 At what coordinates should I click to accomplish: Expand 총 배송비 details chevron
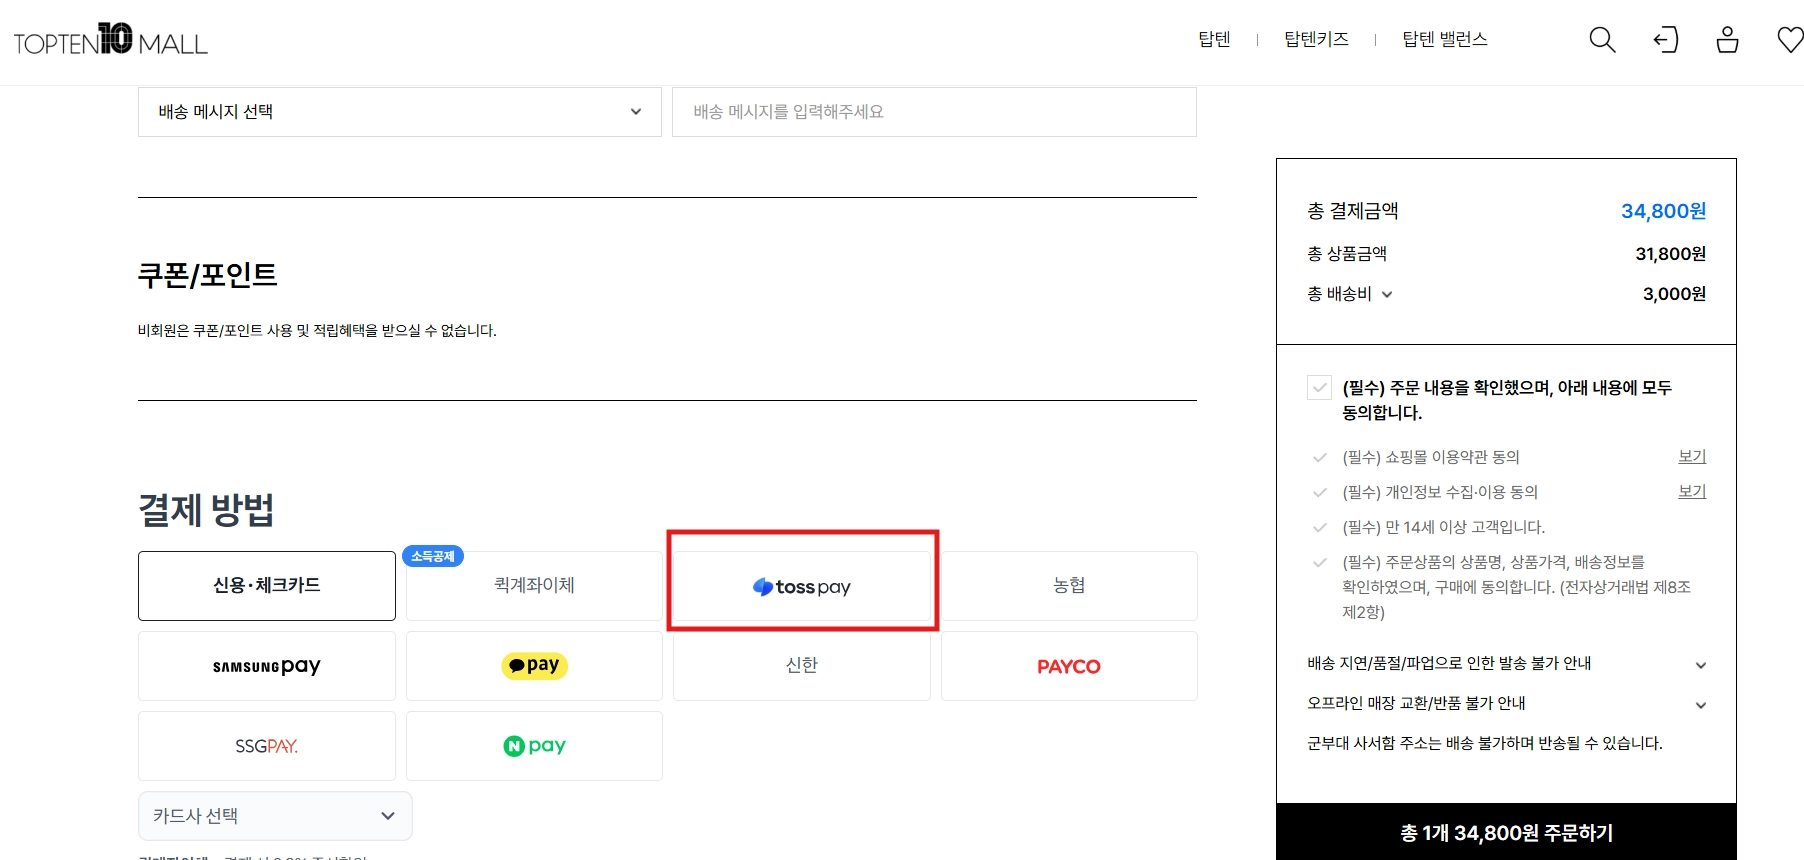pyautogui.click(x=1387, y=294)
